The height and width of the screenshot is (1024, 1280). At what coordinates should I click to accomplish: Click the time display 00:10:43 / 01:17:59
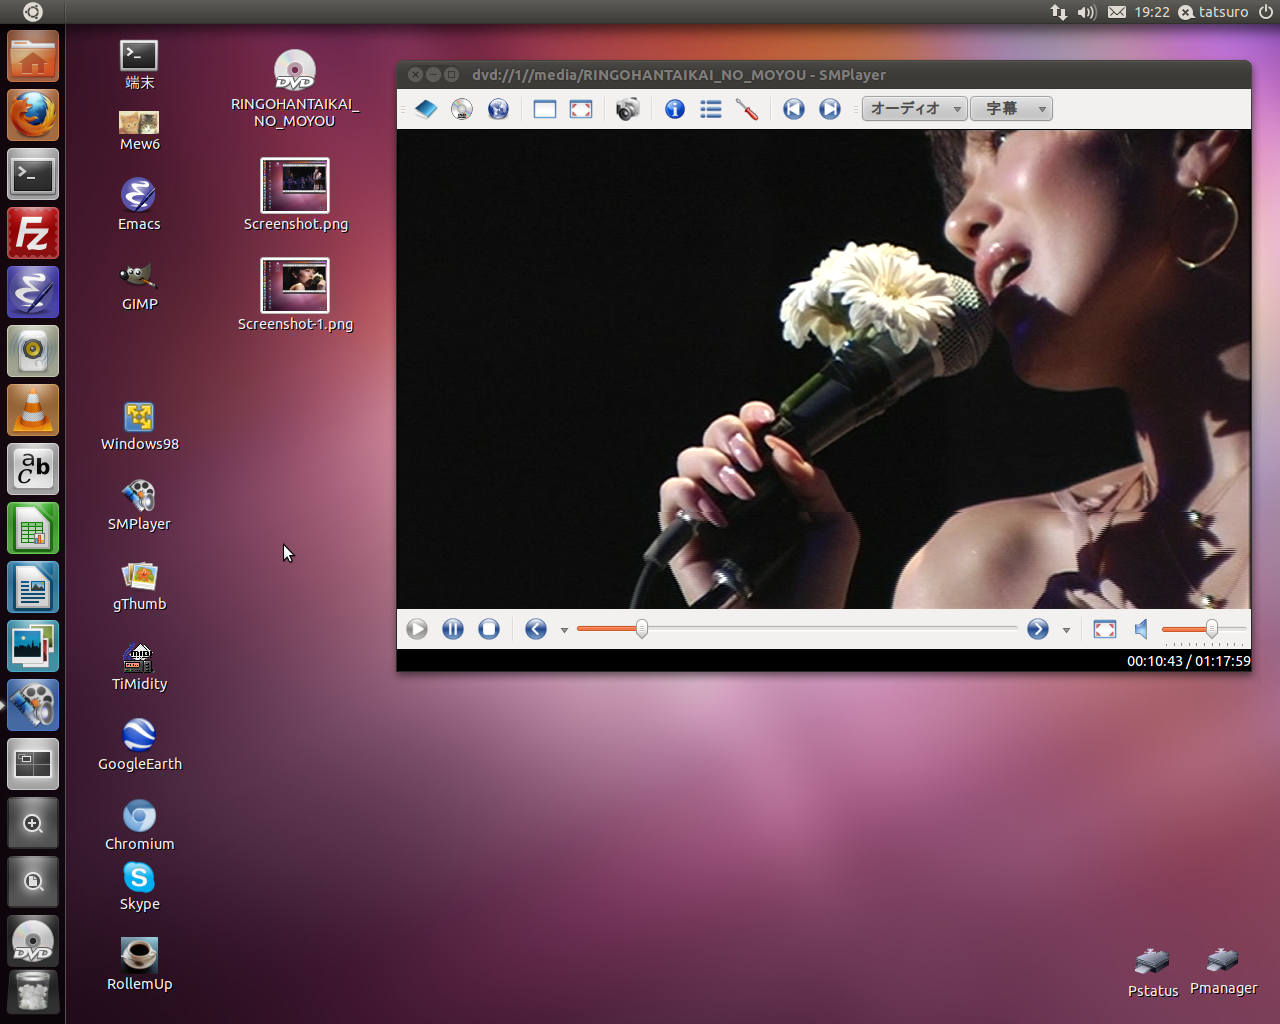click(1188, 661)
